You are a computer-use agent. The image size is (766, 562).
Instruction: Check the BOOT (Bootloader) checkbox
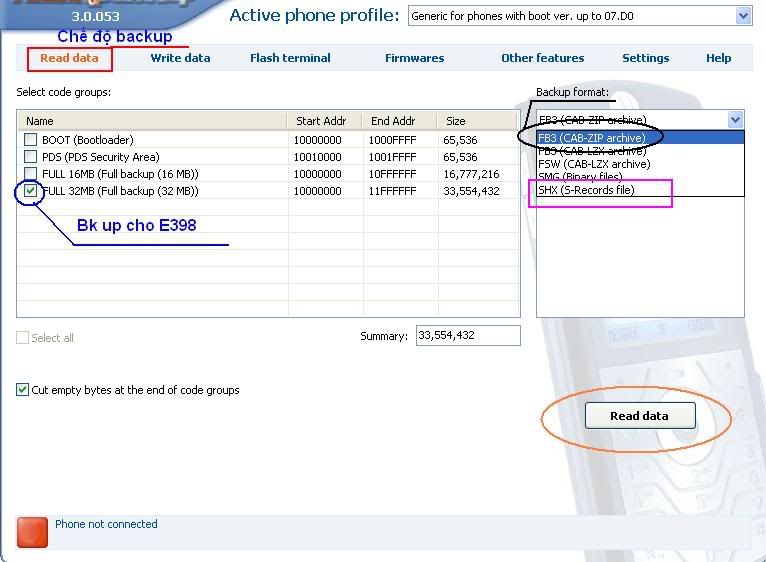point(31,140)
